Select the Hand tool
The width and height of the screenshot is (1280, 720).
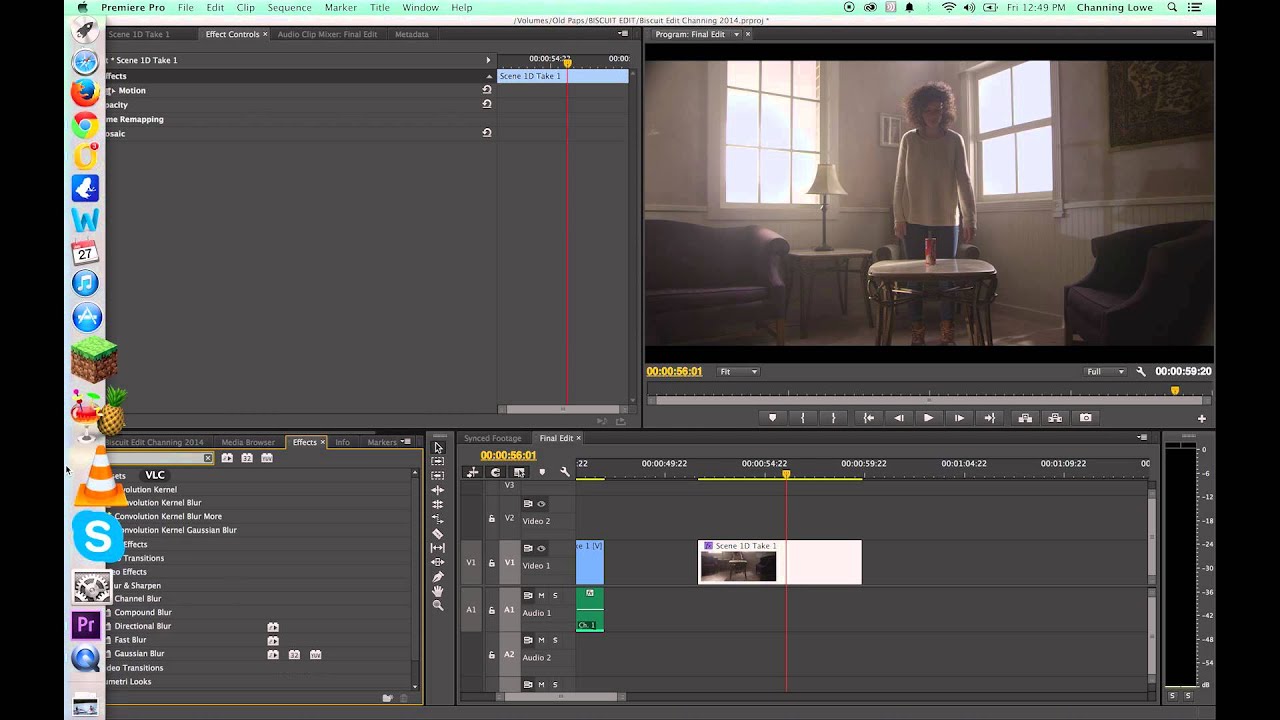click(x=438, y=591)
